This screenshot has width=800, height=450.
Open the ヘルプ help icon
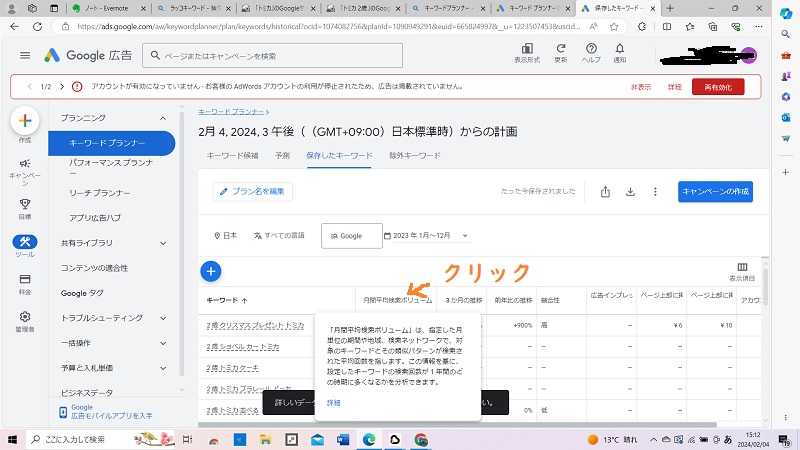tap(591, 53)
